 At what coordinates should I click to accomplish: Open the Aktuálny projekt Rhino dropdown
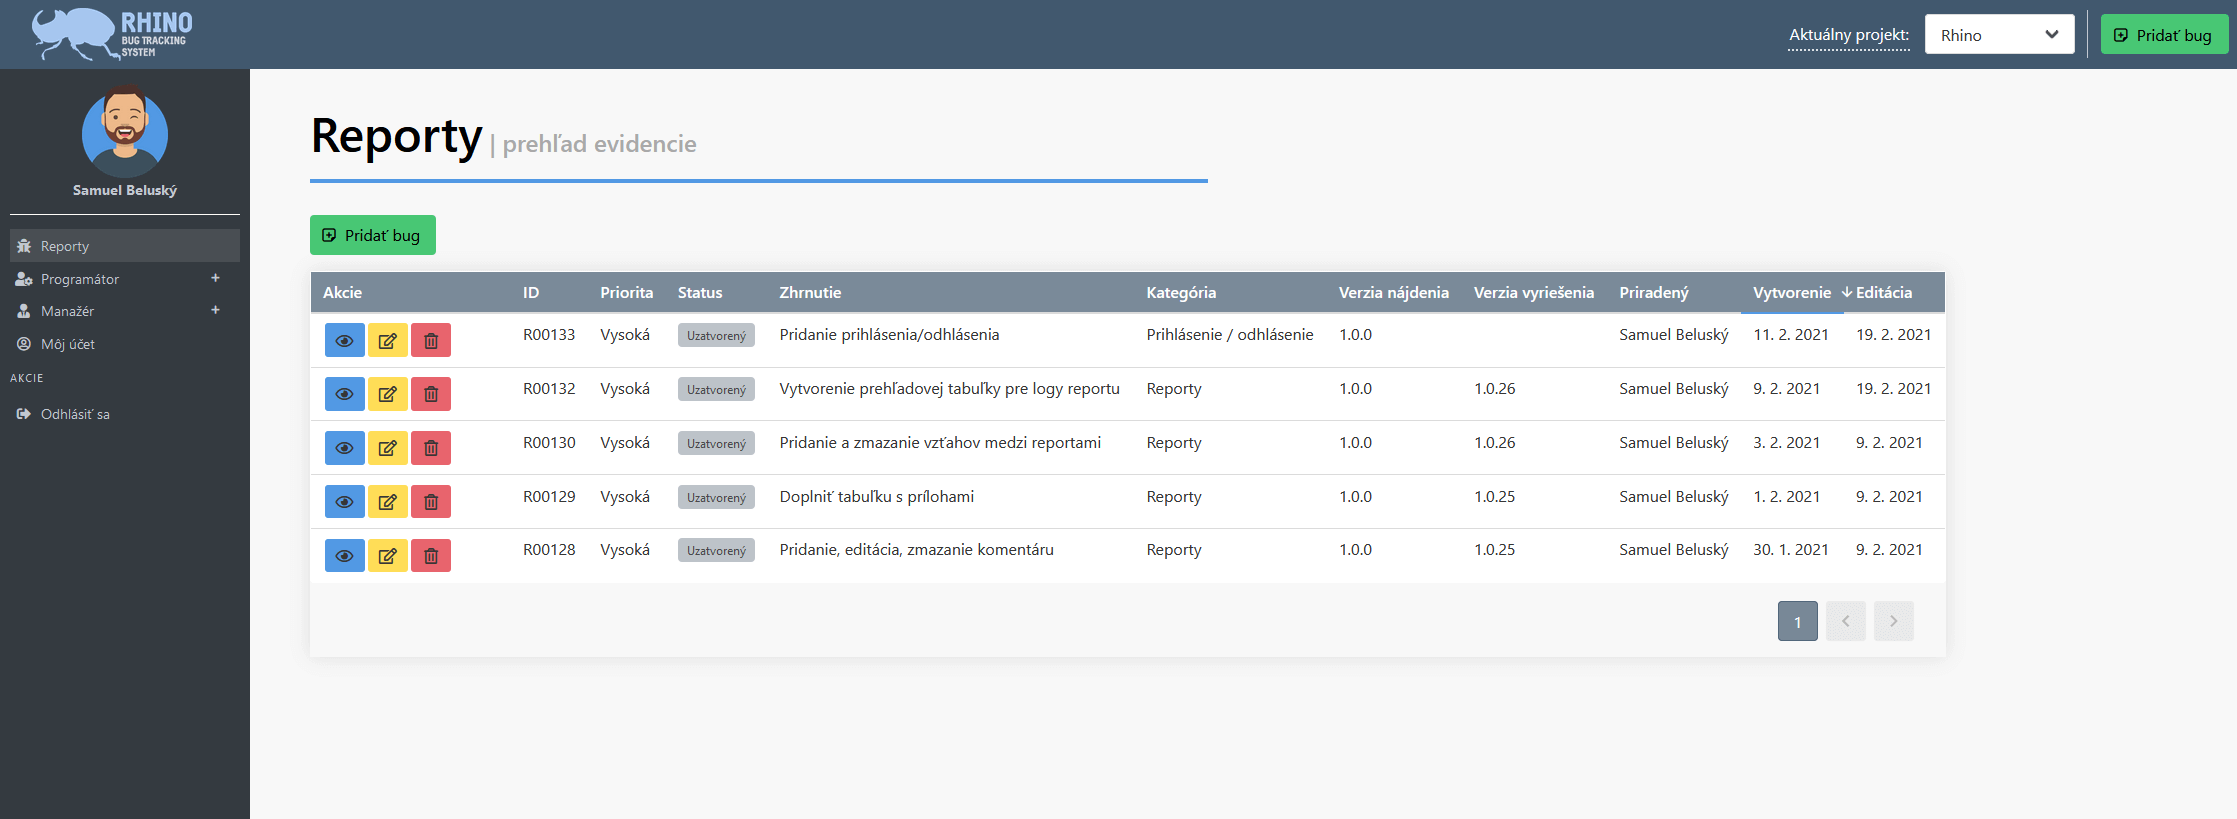[x=1999, y=35]
